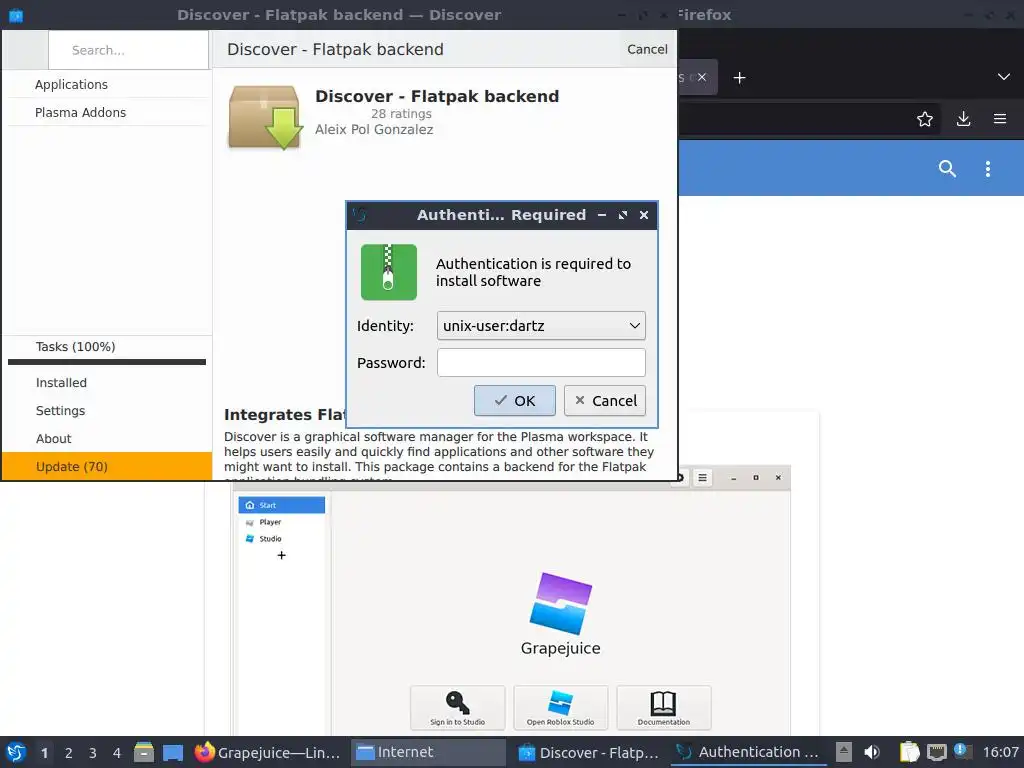Switch to virtual desktop 1
This screenshot has height=768, width=1024.
click(x=44, y=753)
